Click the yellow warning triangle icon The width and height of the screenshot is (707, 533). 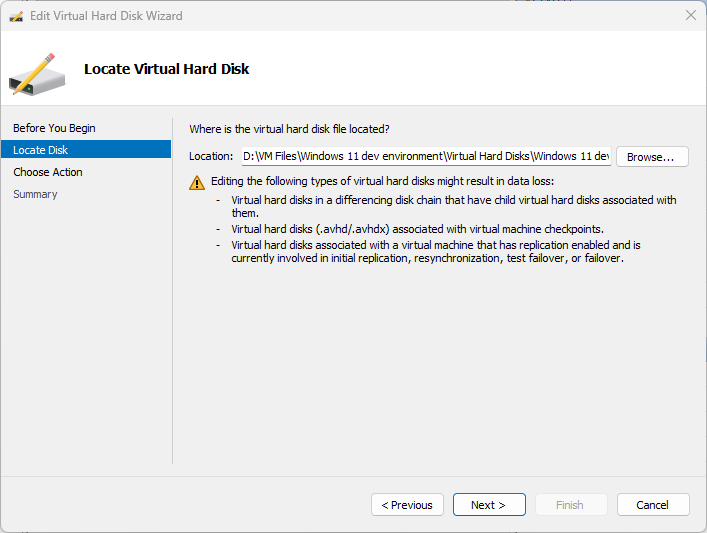pyautogui.click(x=197, y=182)
